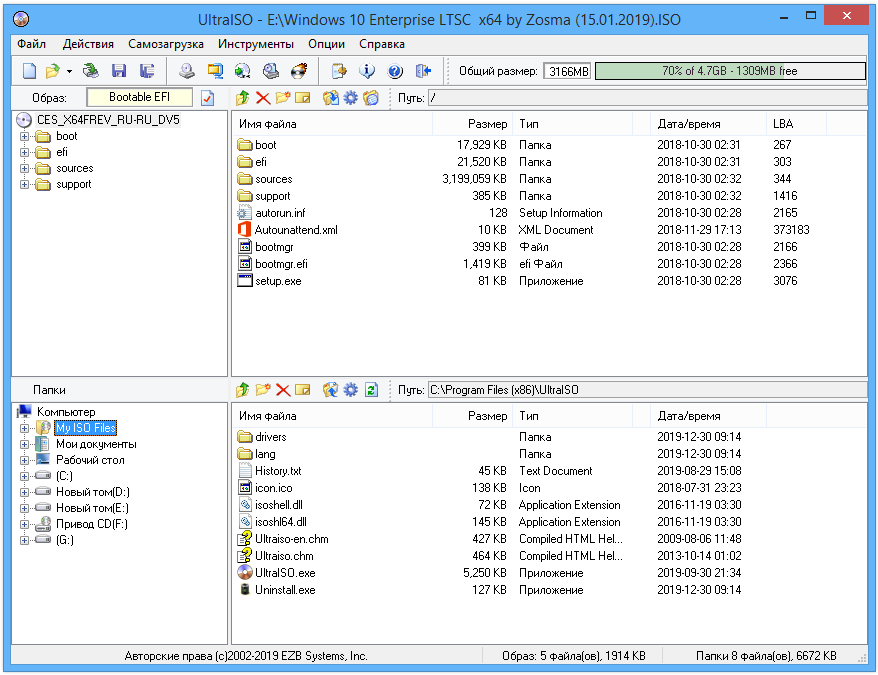Click the open CD/DVD icon in main toolbar
The height and width of the screenshot is (675, 878).
pyautogui.click(x=91, y=71)
